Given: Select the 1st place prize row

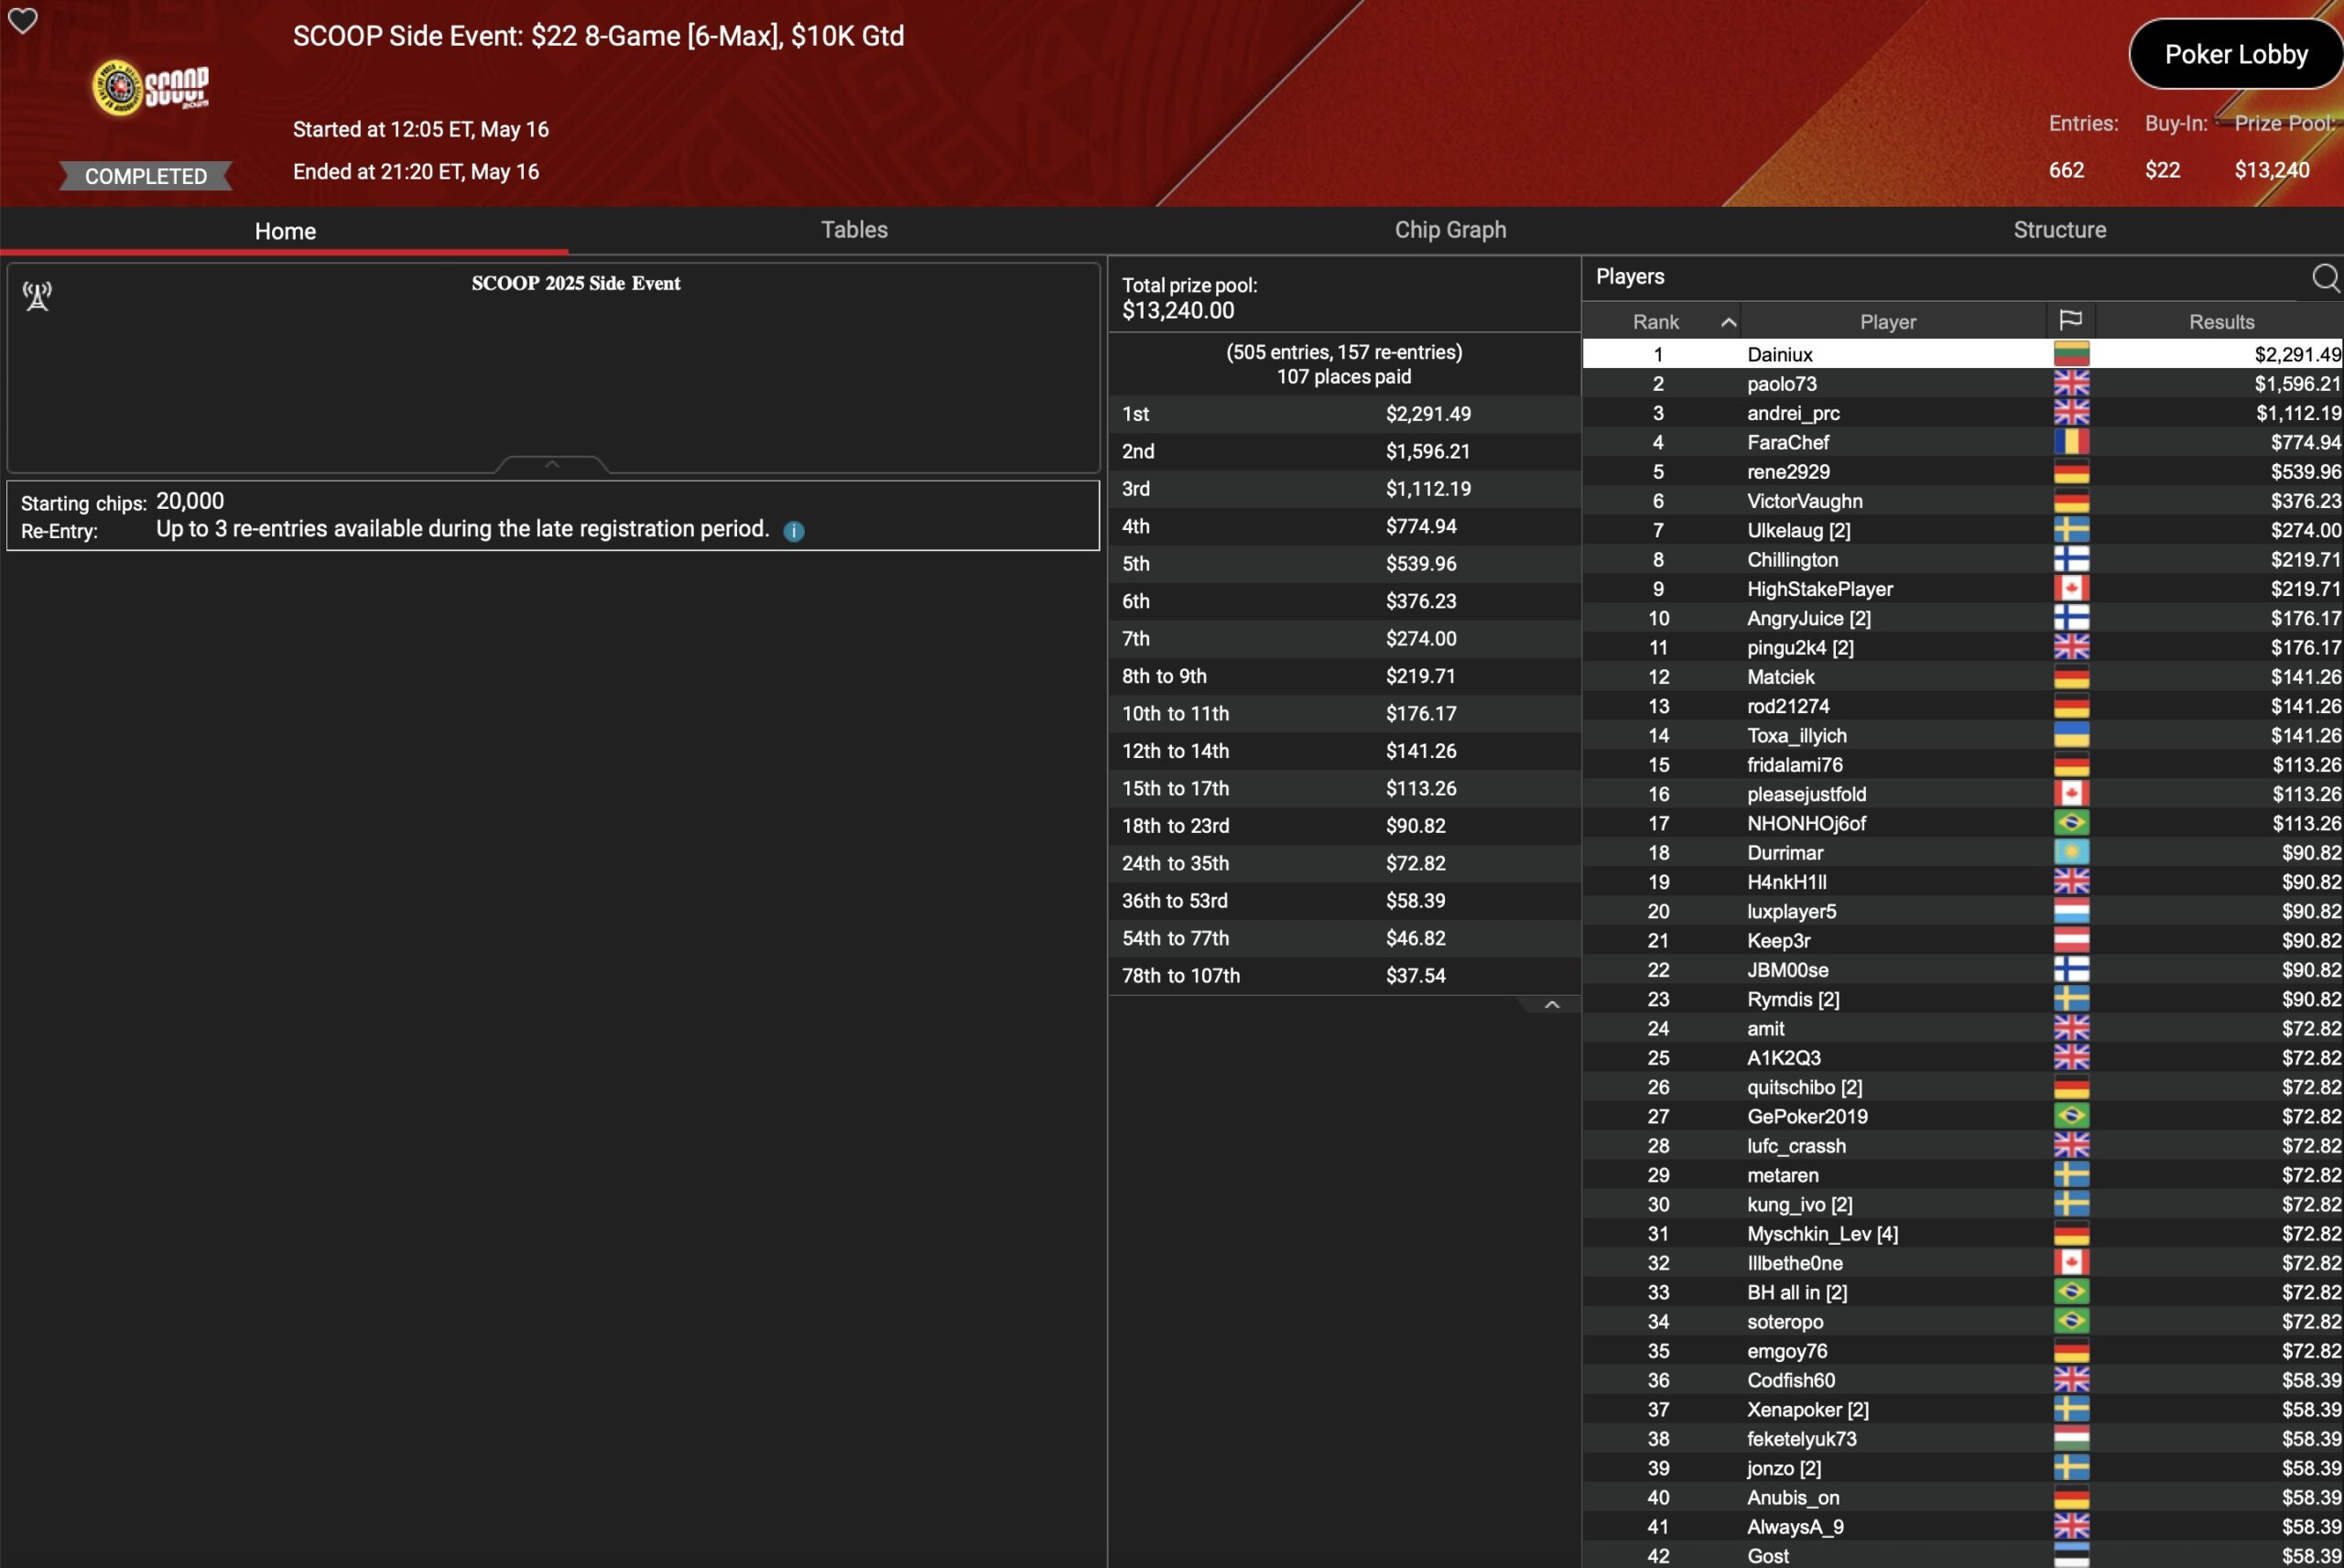Looking at the screenshot, I should tap(1343, 414).
